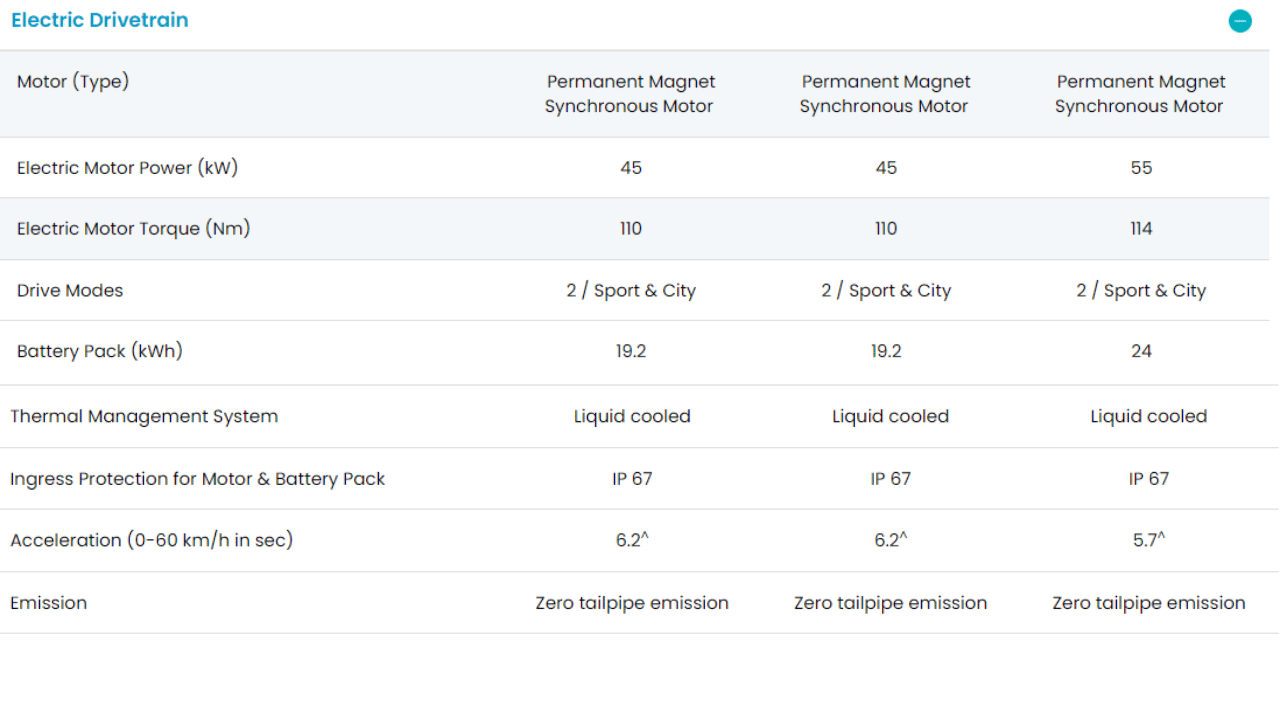Click the middle column's IP 67 value
1280x720 pixels.
(x=890, y=479)
